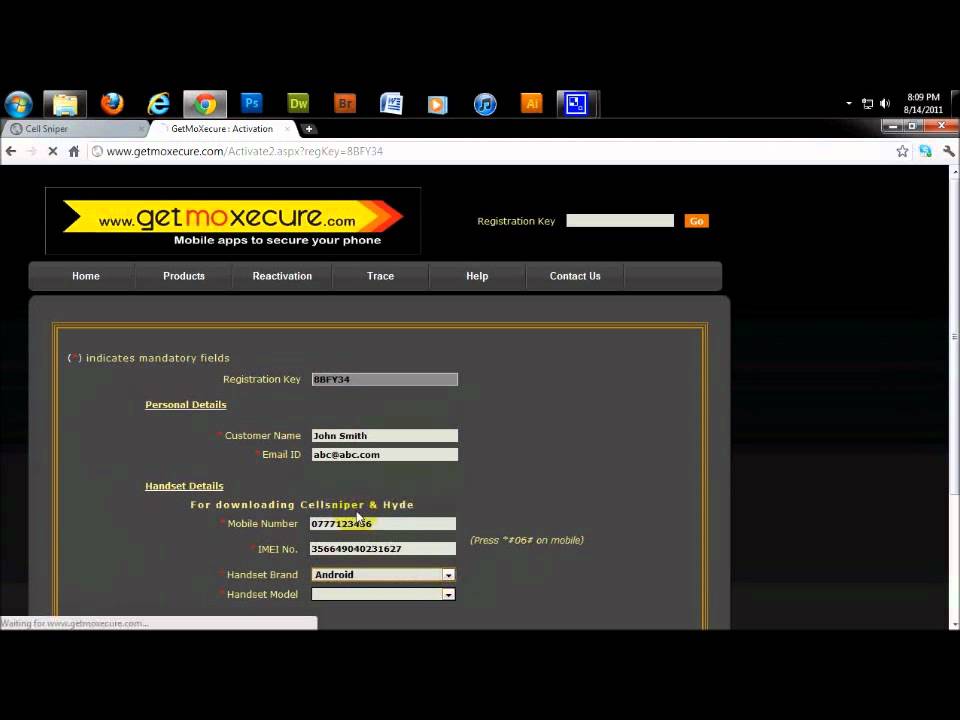Open the blue screen recorder taskbar icon
The width and height of the screenshot is (960, 720).
point(577,103)
